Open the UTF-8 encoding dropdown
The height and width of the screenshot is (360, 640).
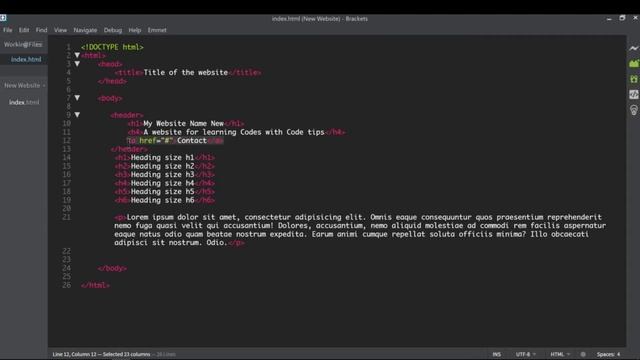pos(526,354)
